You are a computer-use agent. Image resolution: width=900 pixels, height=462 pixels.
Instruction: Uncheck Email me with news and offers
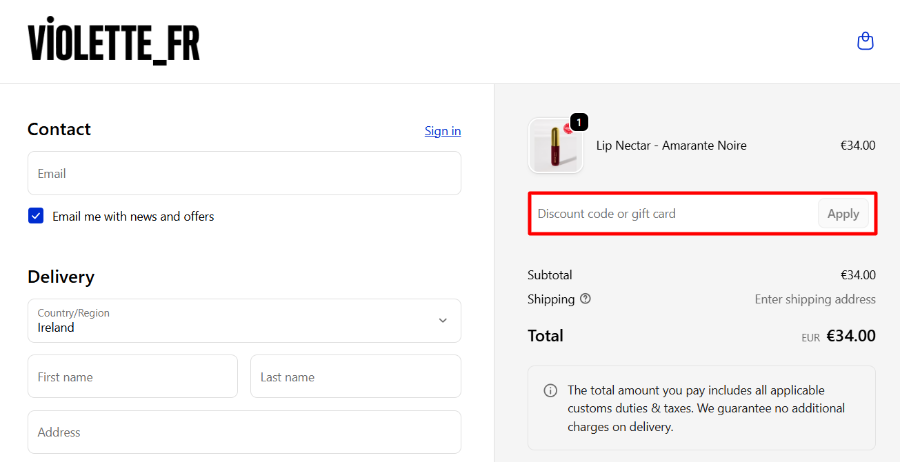click(36, 216)
